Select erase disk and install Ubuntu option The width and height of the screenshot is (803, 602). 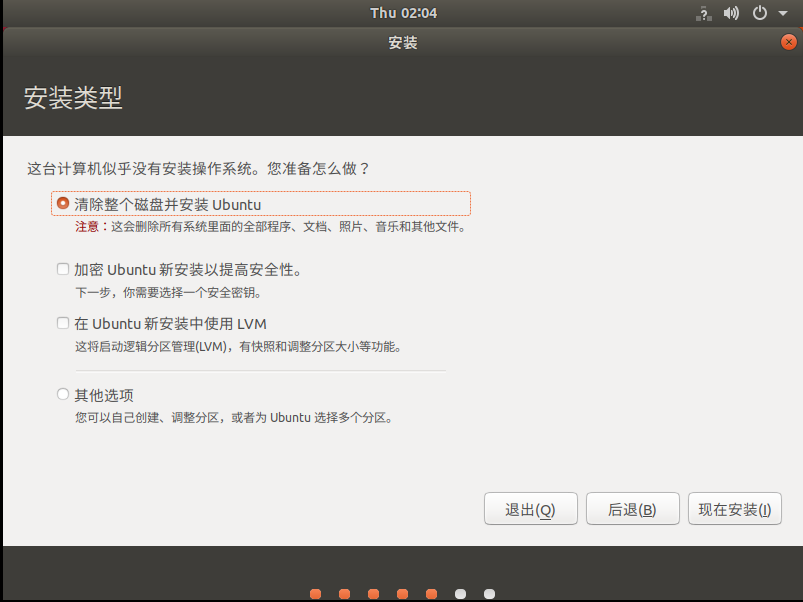pyautogui.click(x=63, y=203)
